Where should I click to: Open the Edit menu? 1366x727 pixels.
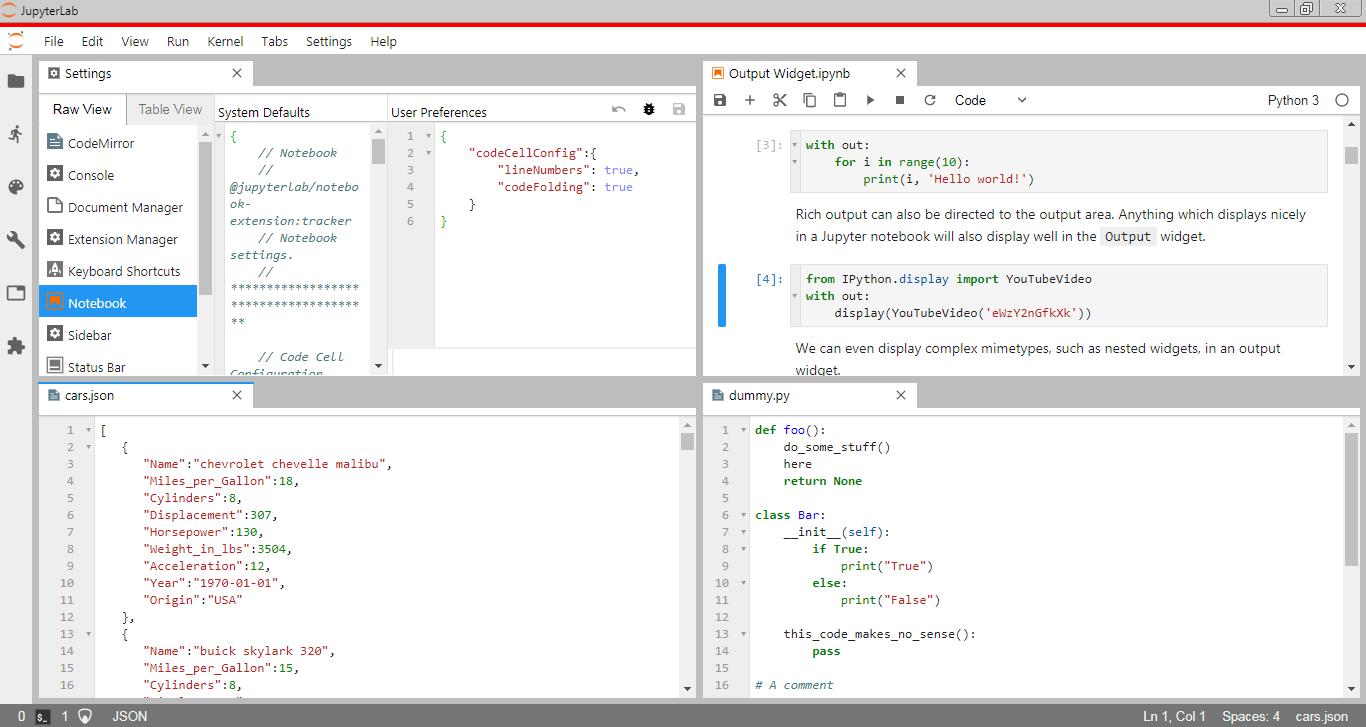tap(92, 41)
